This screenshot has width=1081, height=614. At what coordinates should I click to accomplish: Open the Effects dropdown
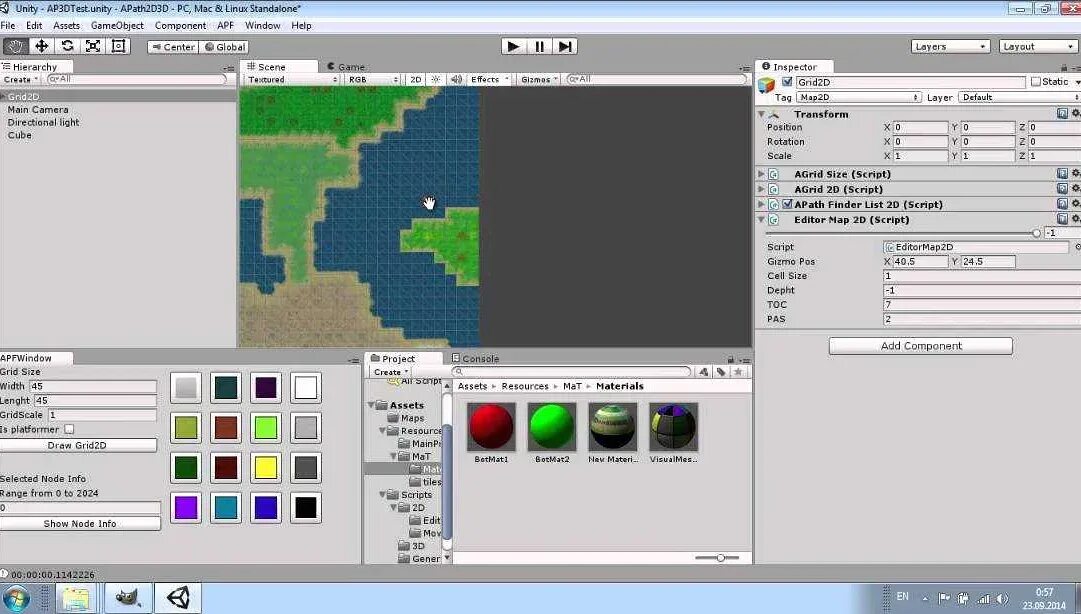pos(489,80)
